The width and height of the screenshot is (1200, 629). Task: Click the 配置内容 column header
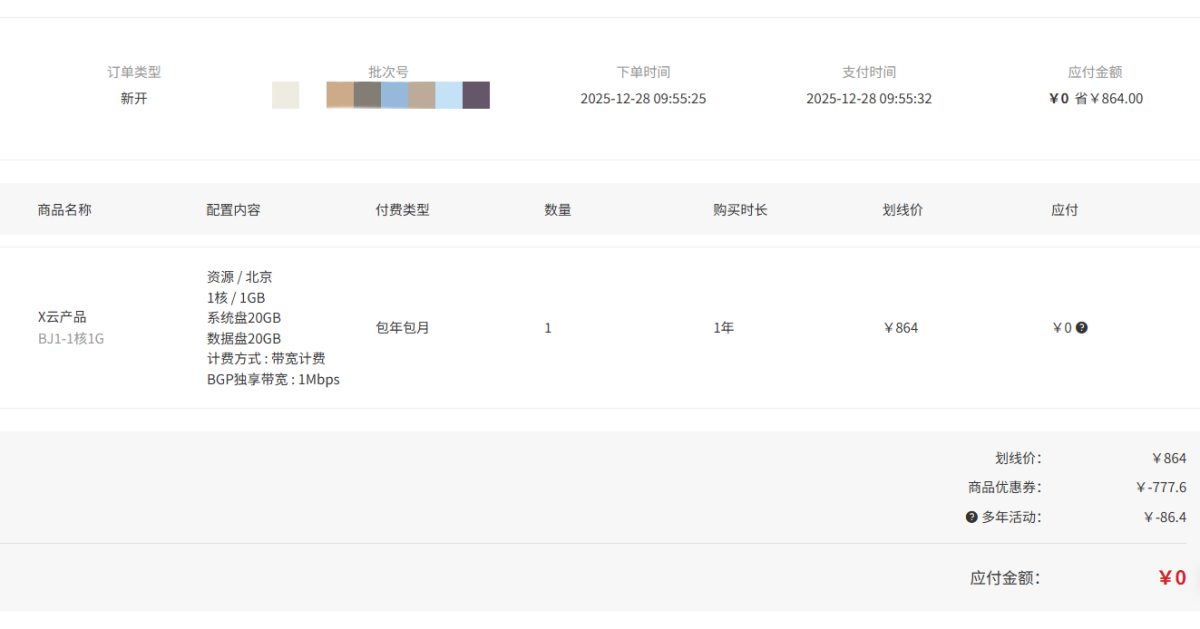click(233, 210)
